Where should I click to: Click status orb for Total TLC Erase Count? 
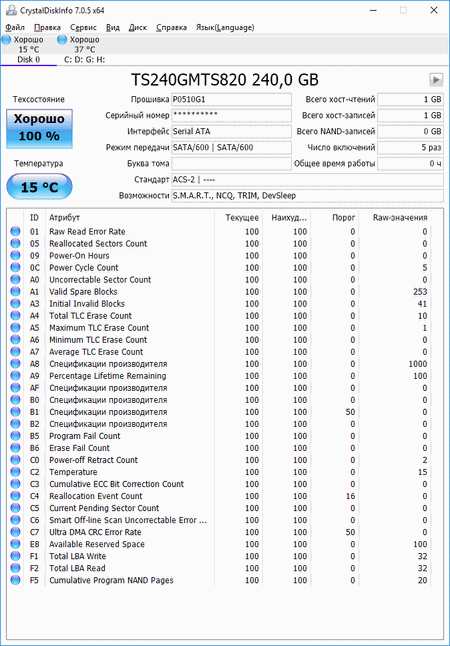[15, 316]
